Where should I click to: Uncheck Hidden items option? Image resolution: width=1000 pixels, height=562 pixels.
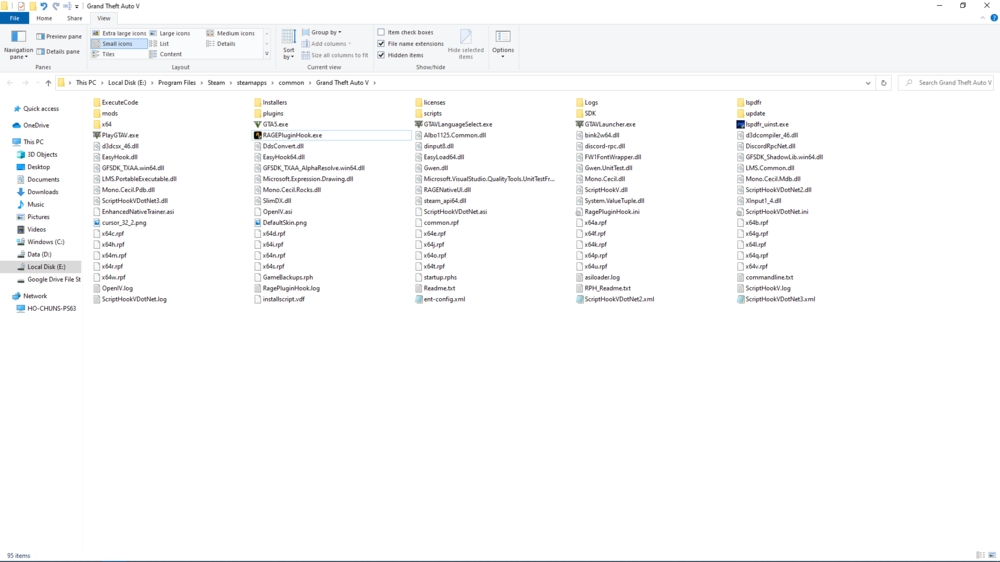coord(381,55)
